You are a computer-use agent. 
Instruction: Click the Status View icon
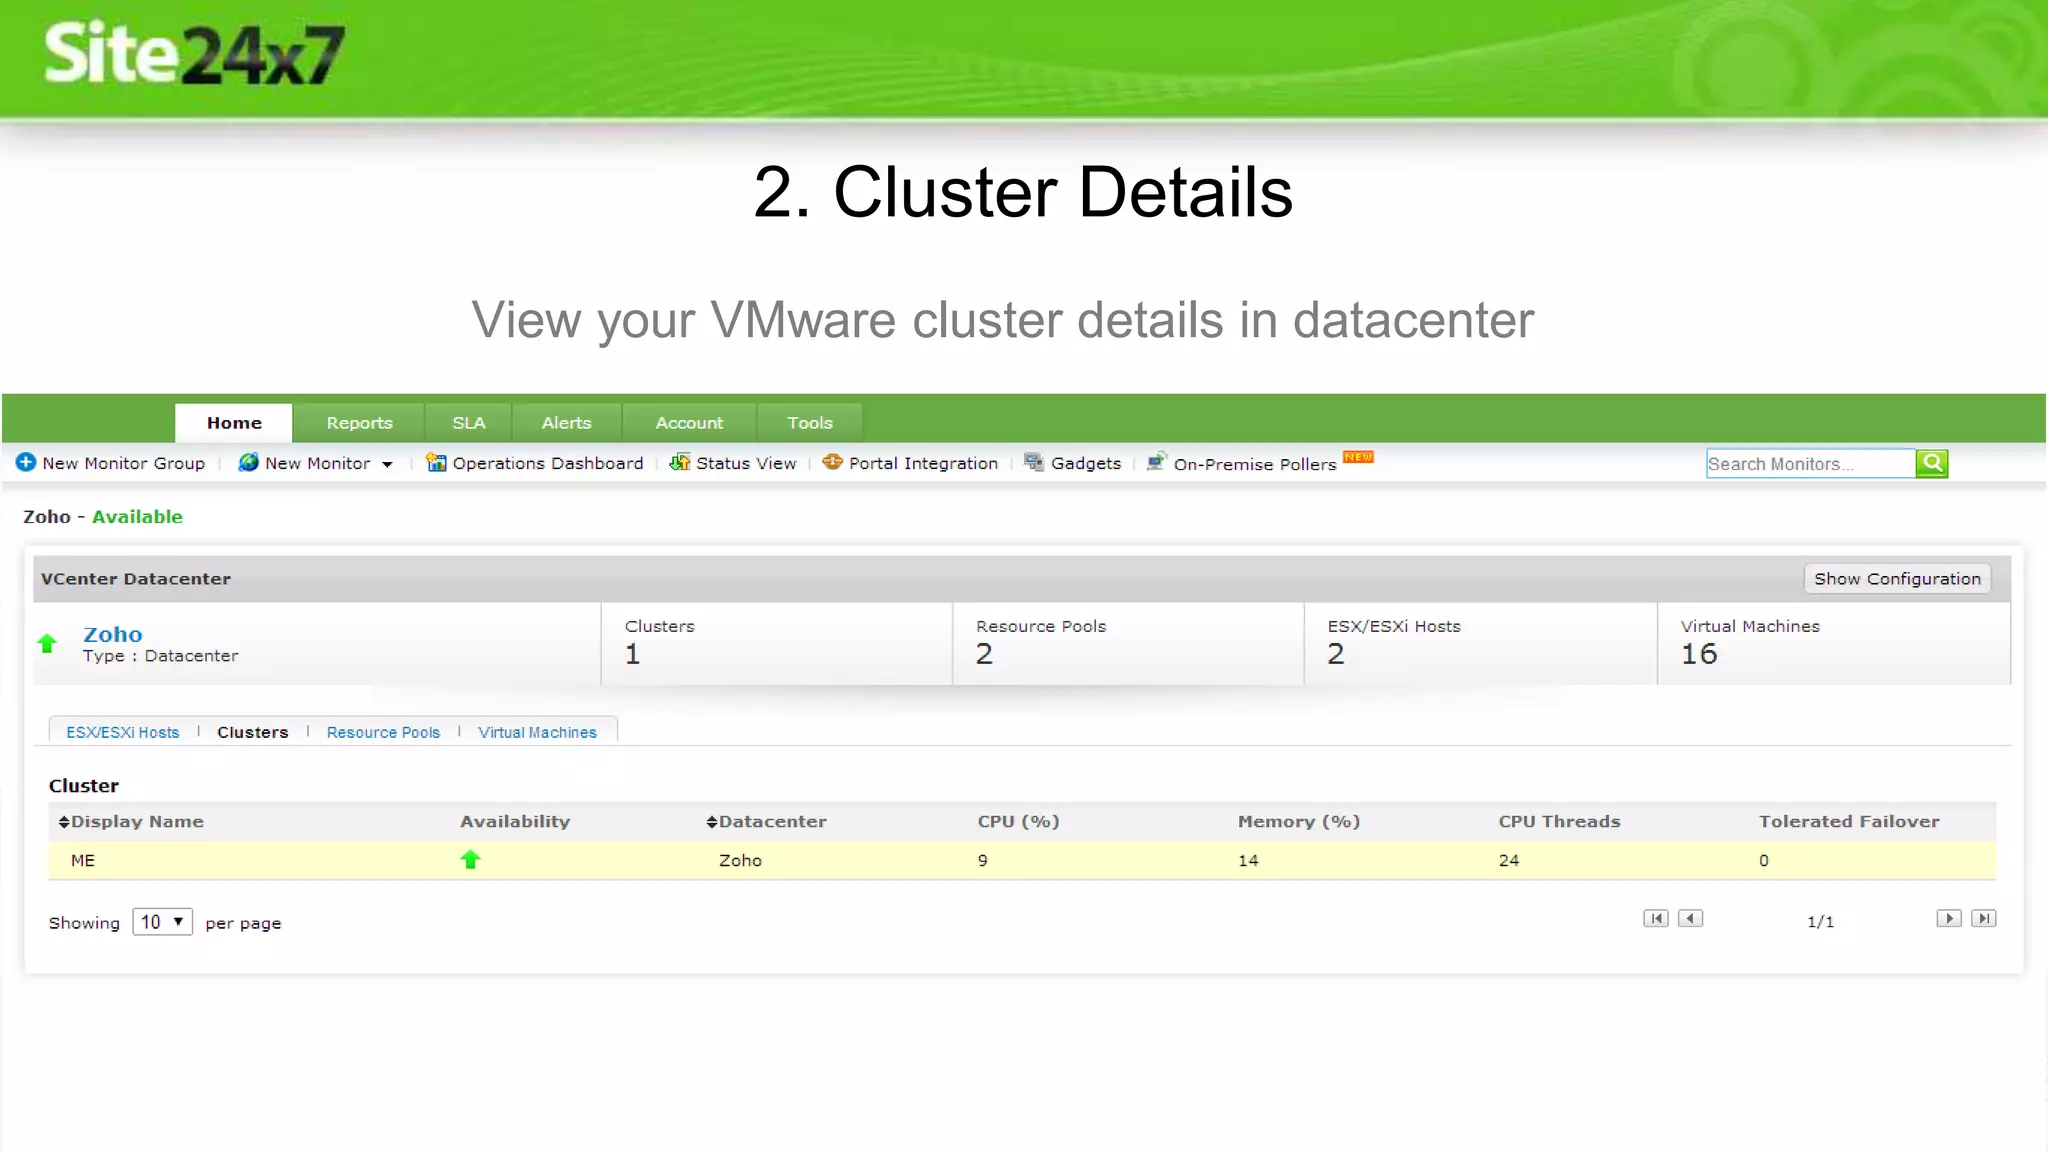680,462
